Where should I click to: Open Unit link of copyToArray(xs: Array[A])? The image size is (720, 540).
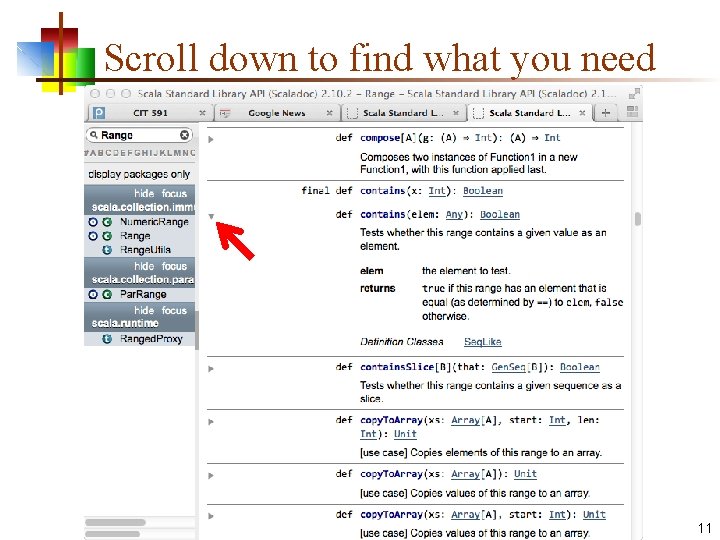coord(525,474)
